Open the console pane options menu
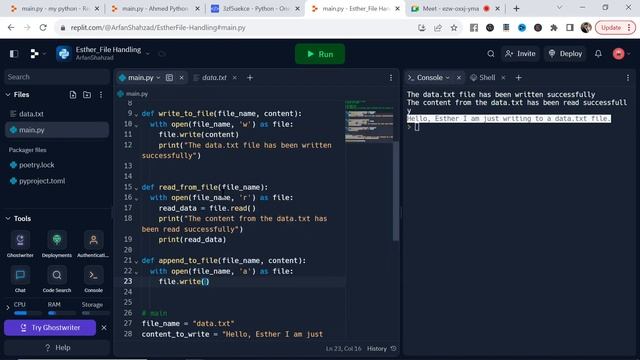Image resolution: width=640 pixels, height=360 pixels. click(628, 78)
